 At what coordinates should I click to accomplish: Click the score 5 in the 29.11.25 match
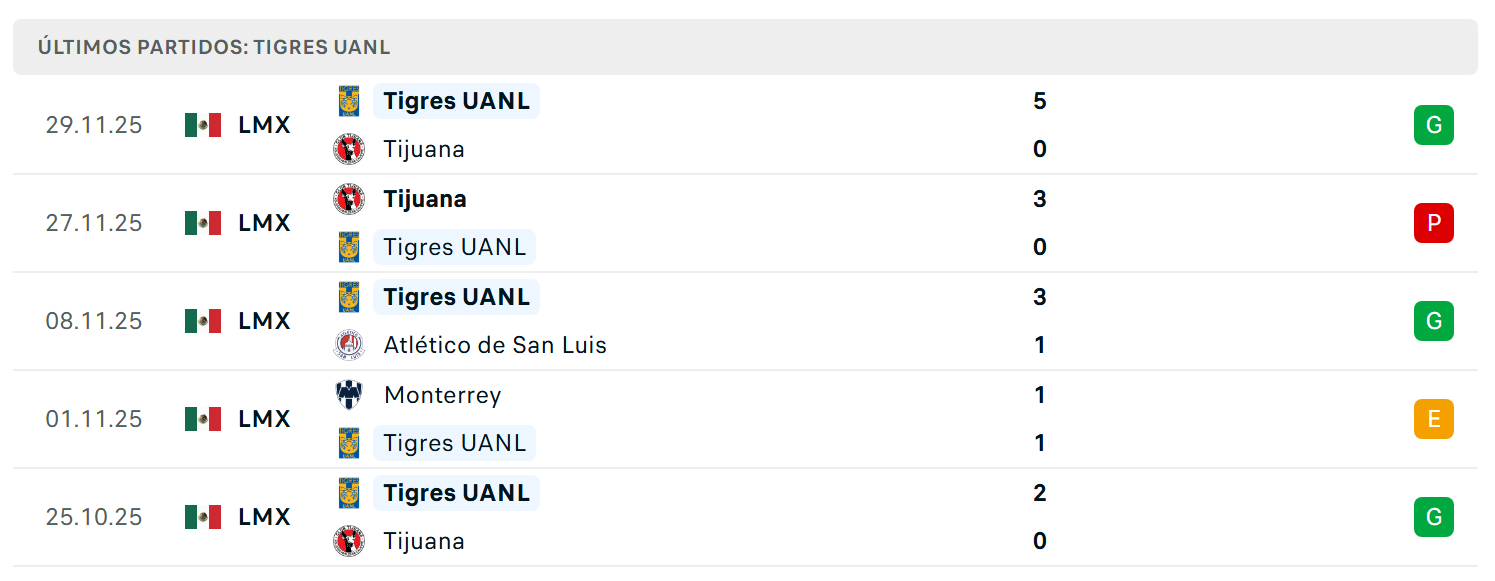coord(1040,101)
